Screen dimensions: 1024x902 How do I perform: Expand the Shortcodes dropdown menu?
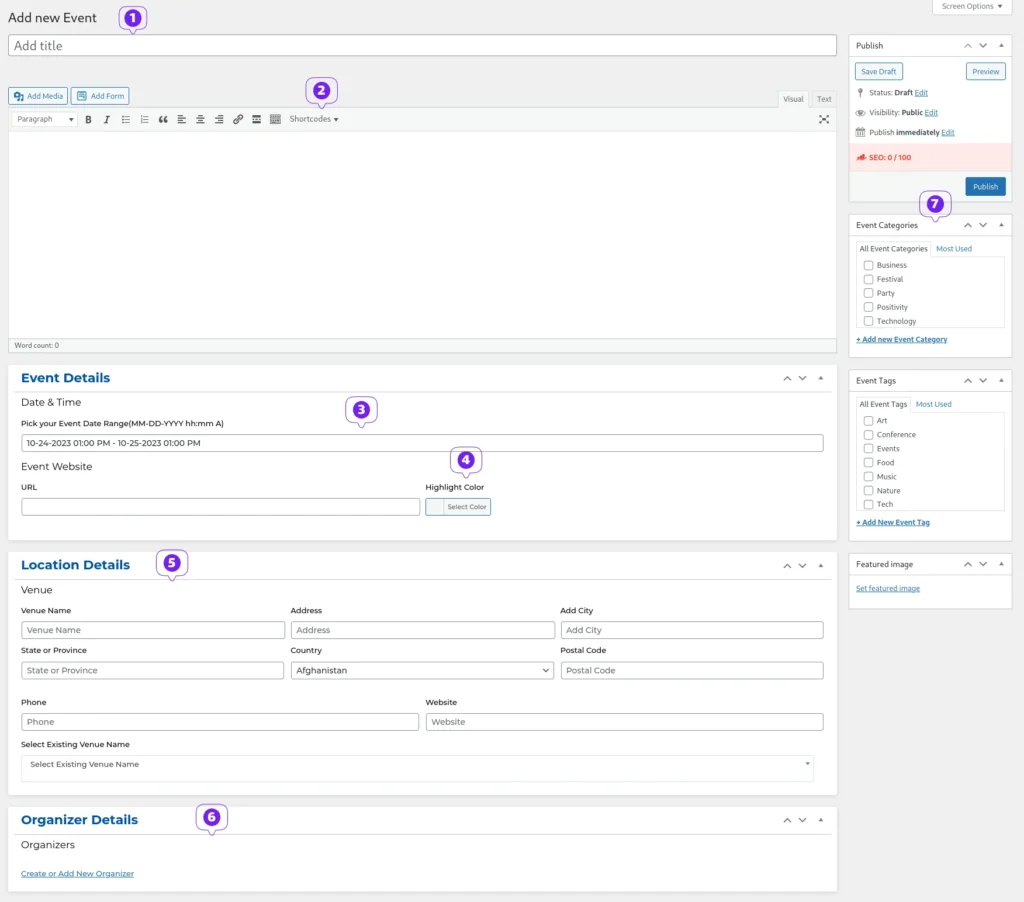[314, 119]
